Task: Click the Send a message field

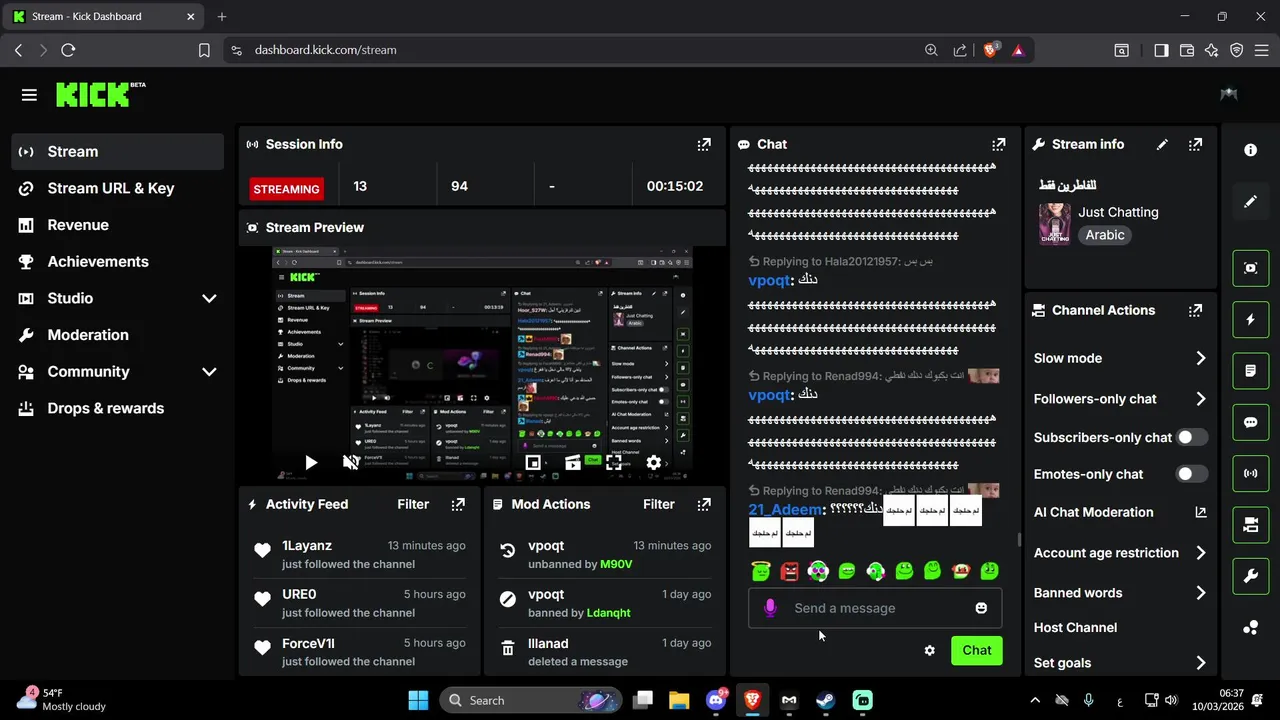Action: point(875,608)
